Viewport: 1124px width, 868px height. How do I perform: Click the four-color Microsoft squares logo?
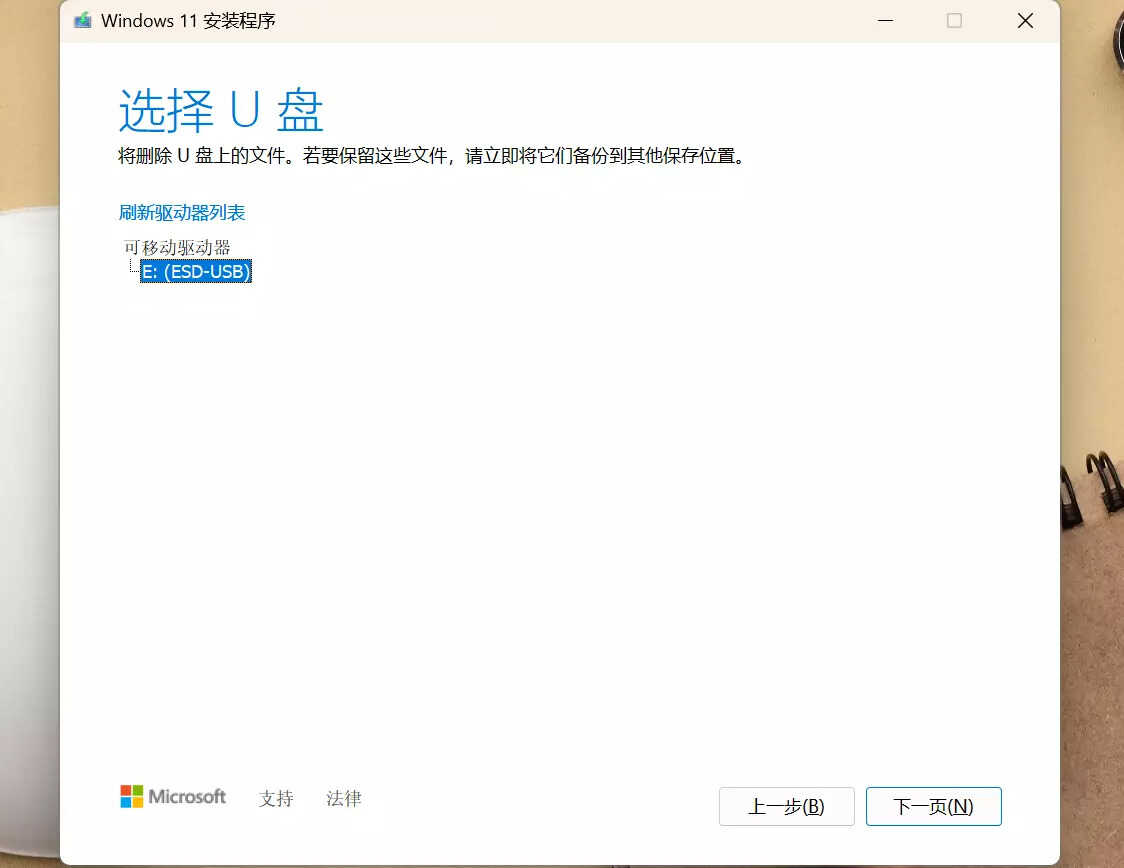[132, 796]
